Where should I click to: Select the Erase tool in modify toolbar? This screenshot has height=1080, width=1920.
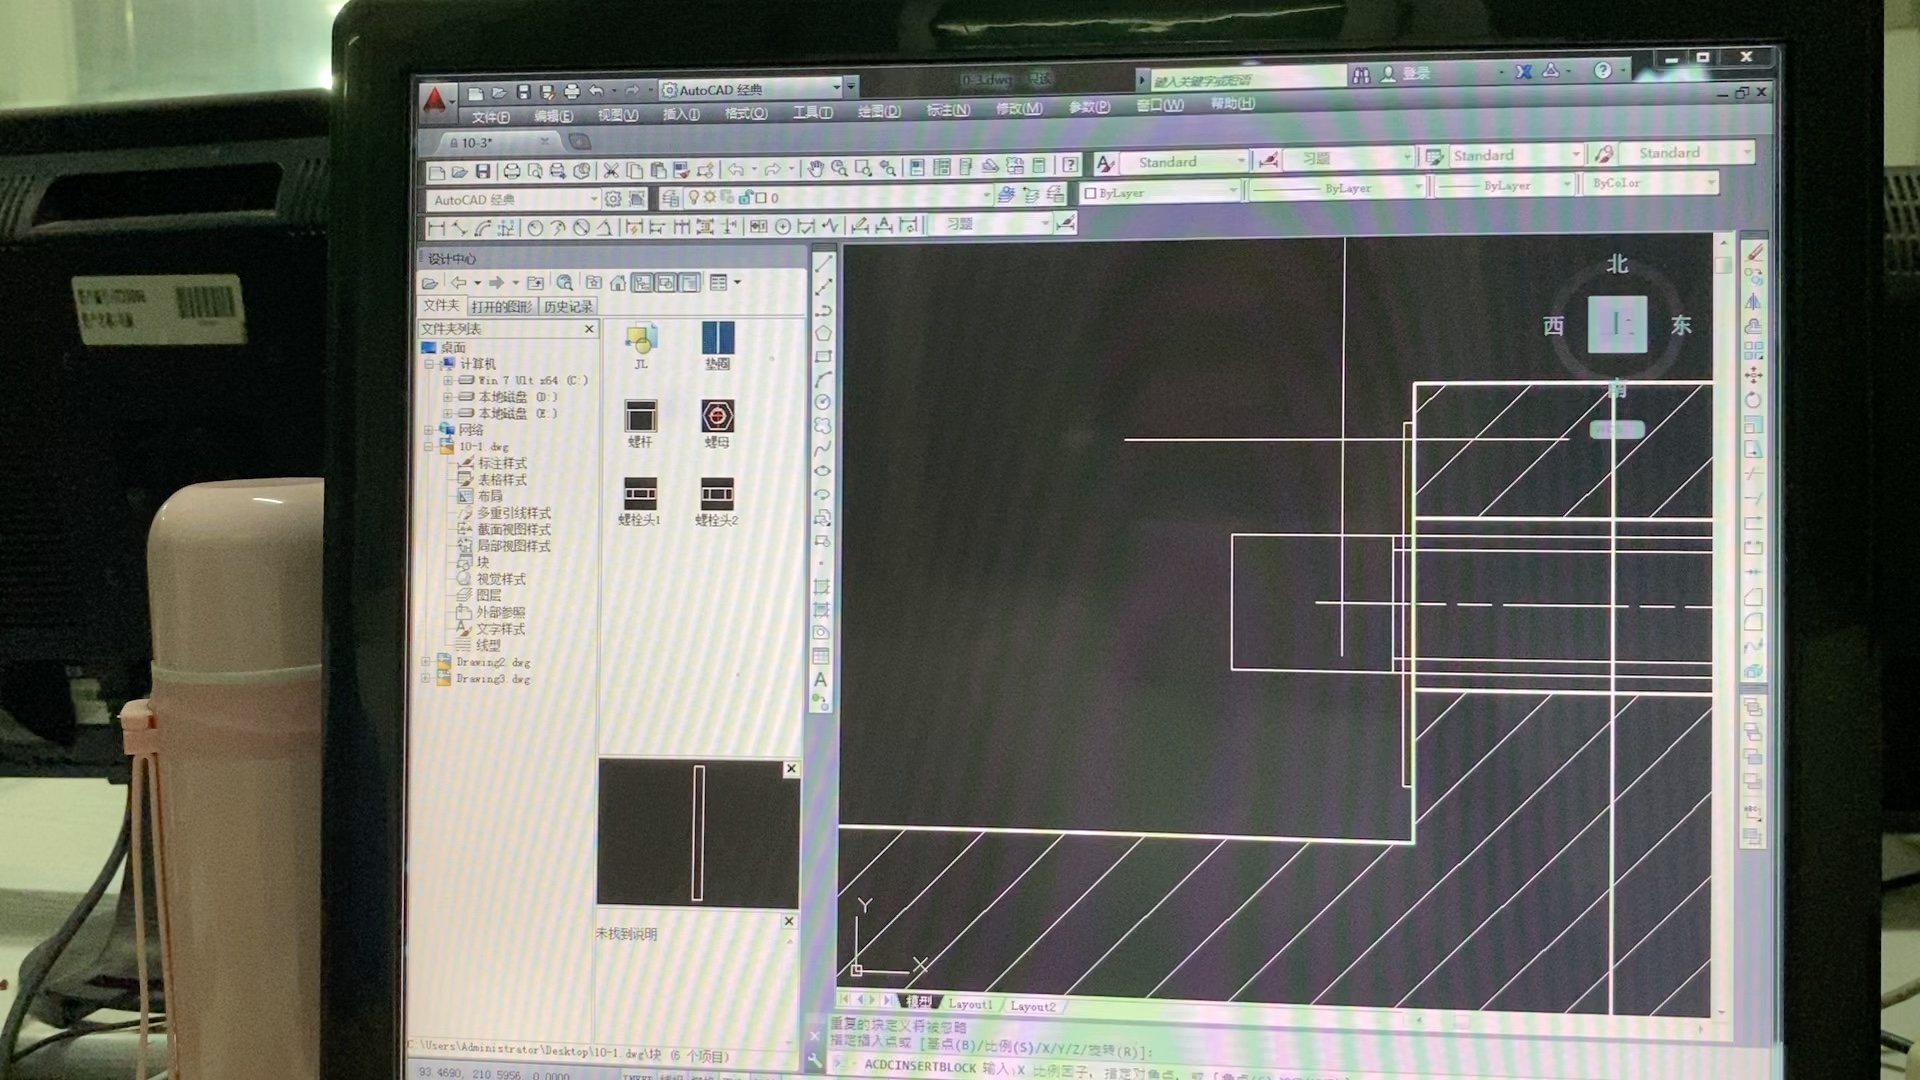(x=1754, y=254)
